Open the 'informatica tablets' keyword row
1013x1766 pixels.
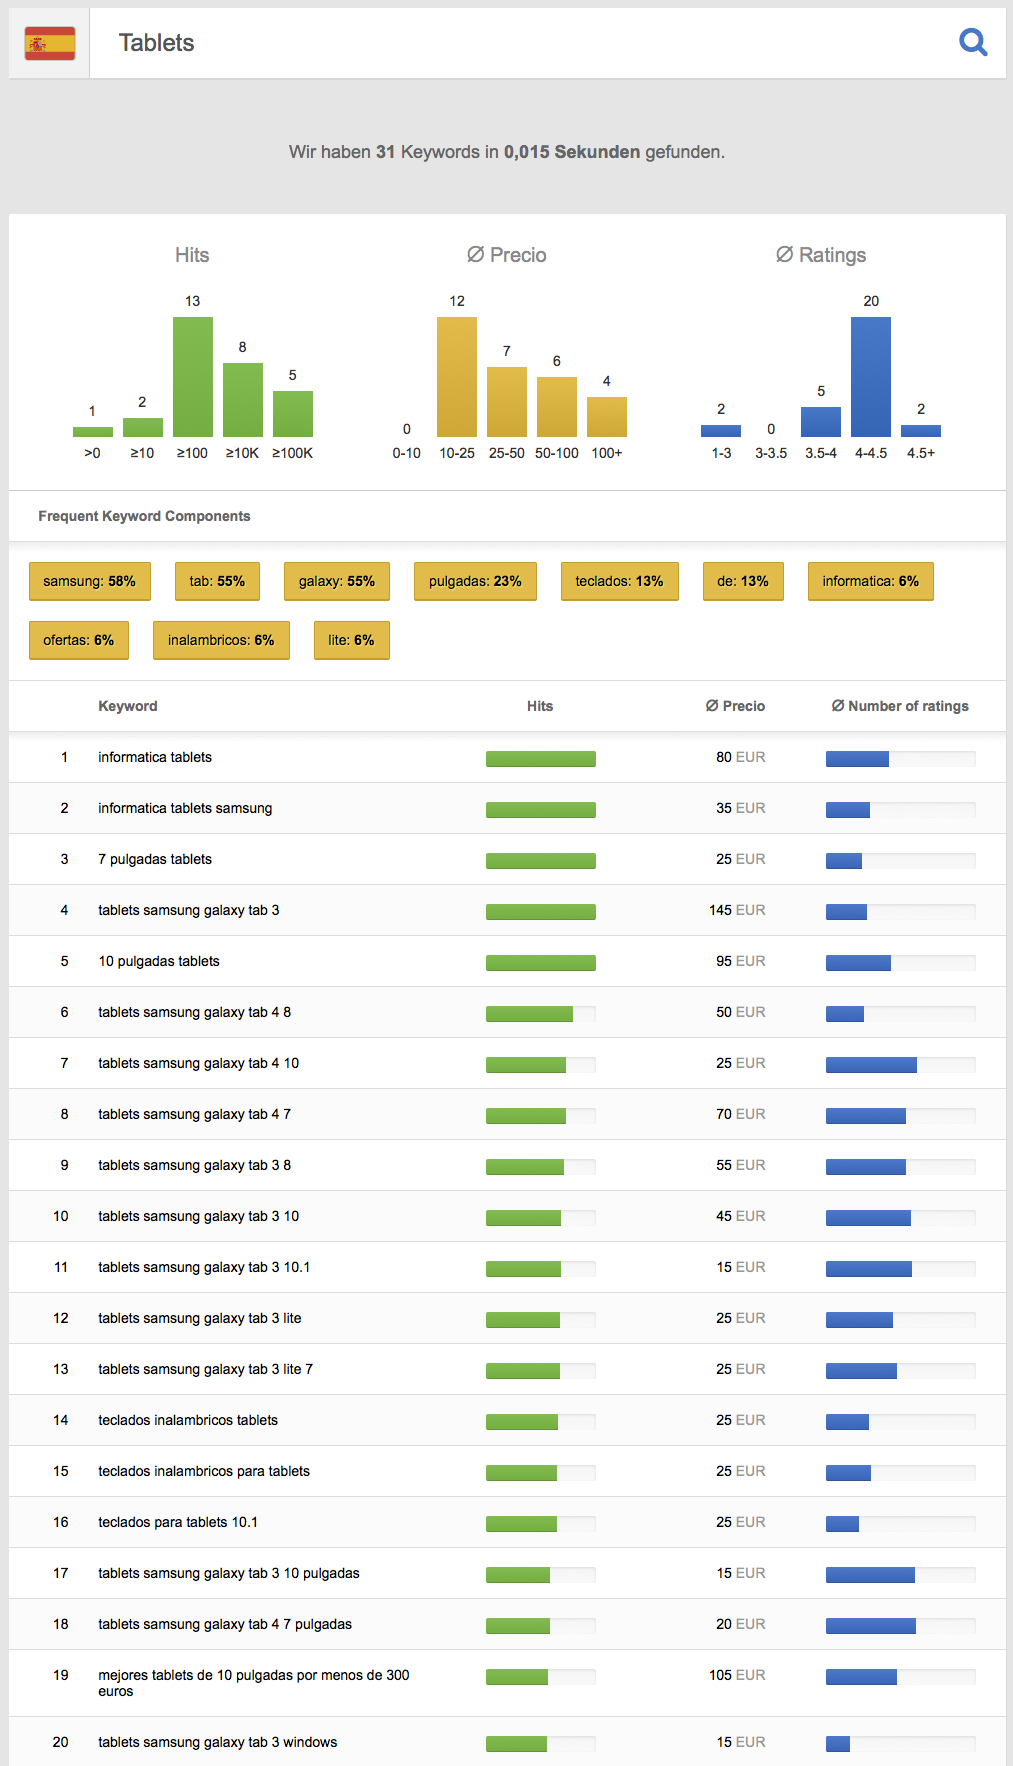coord(155,757)
